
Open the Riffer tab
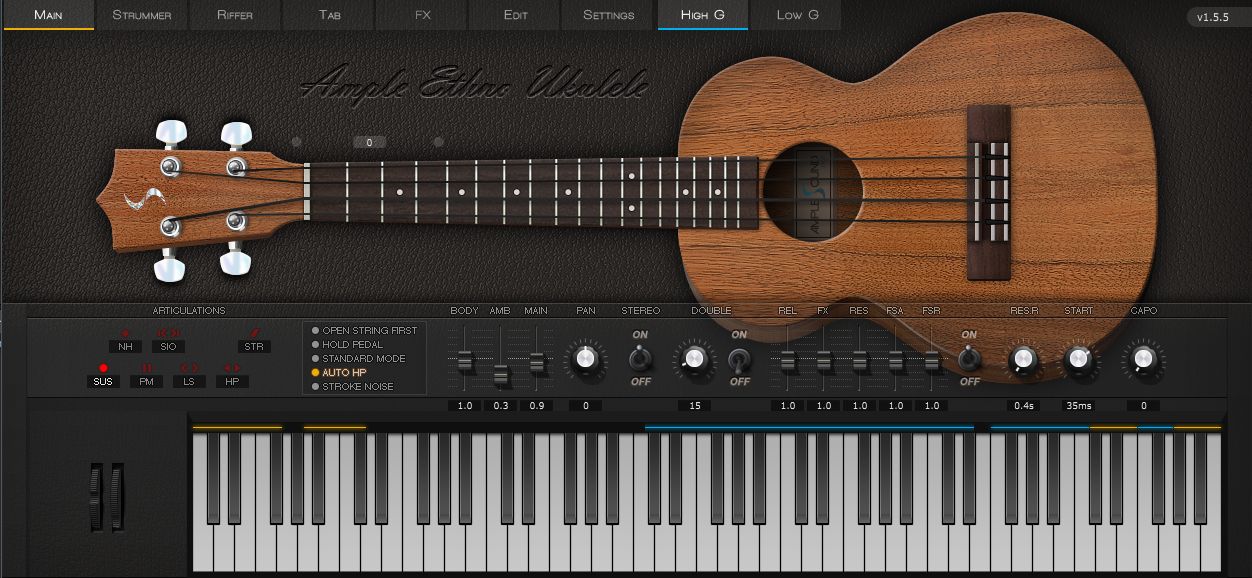coord(235,15)
